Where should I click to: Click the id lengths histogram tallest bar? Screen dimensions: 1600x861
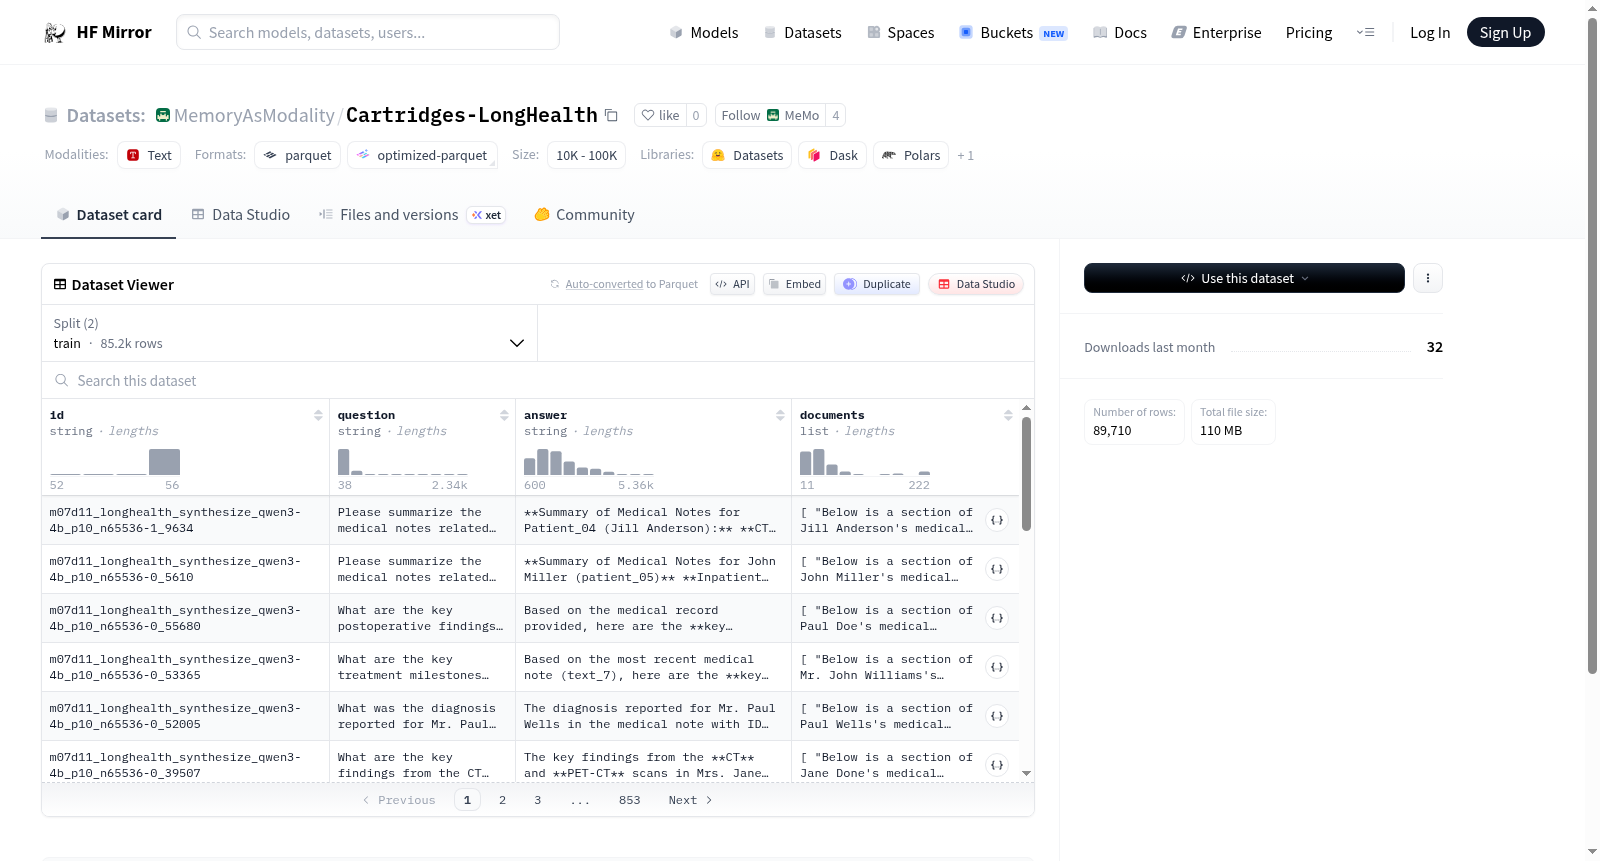click(x=164, y=462)
